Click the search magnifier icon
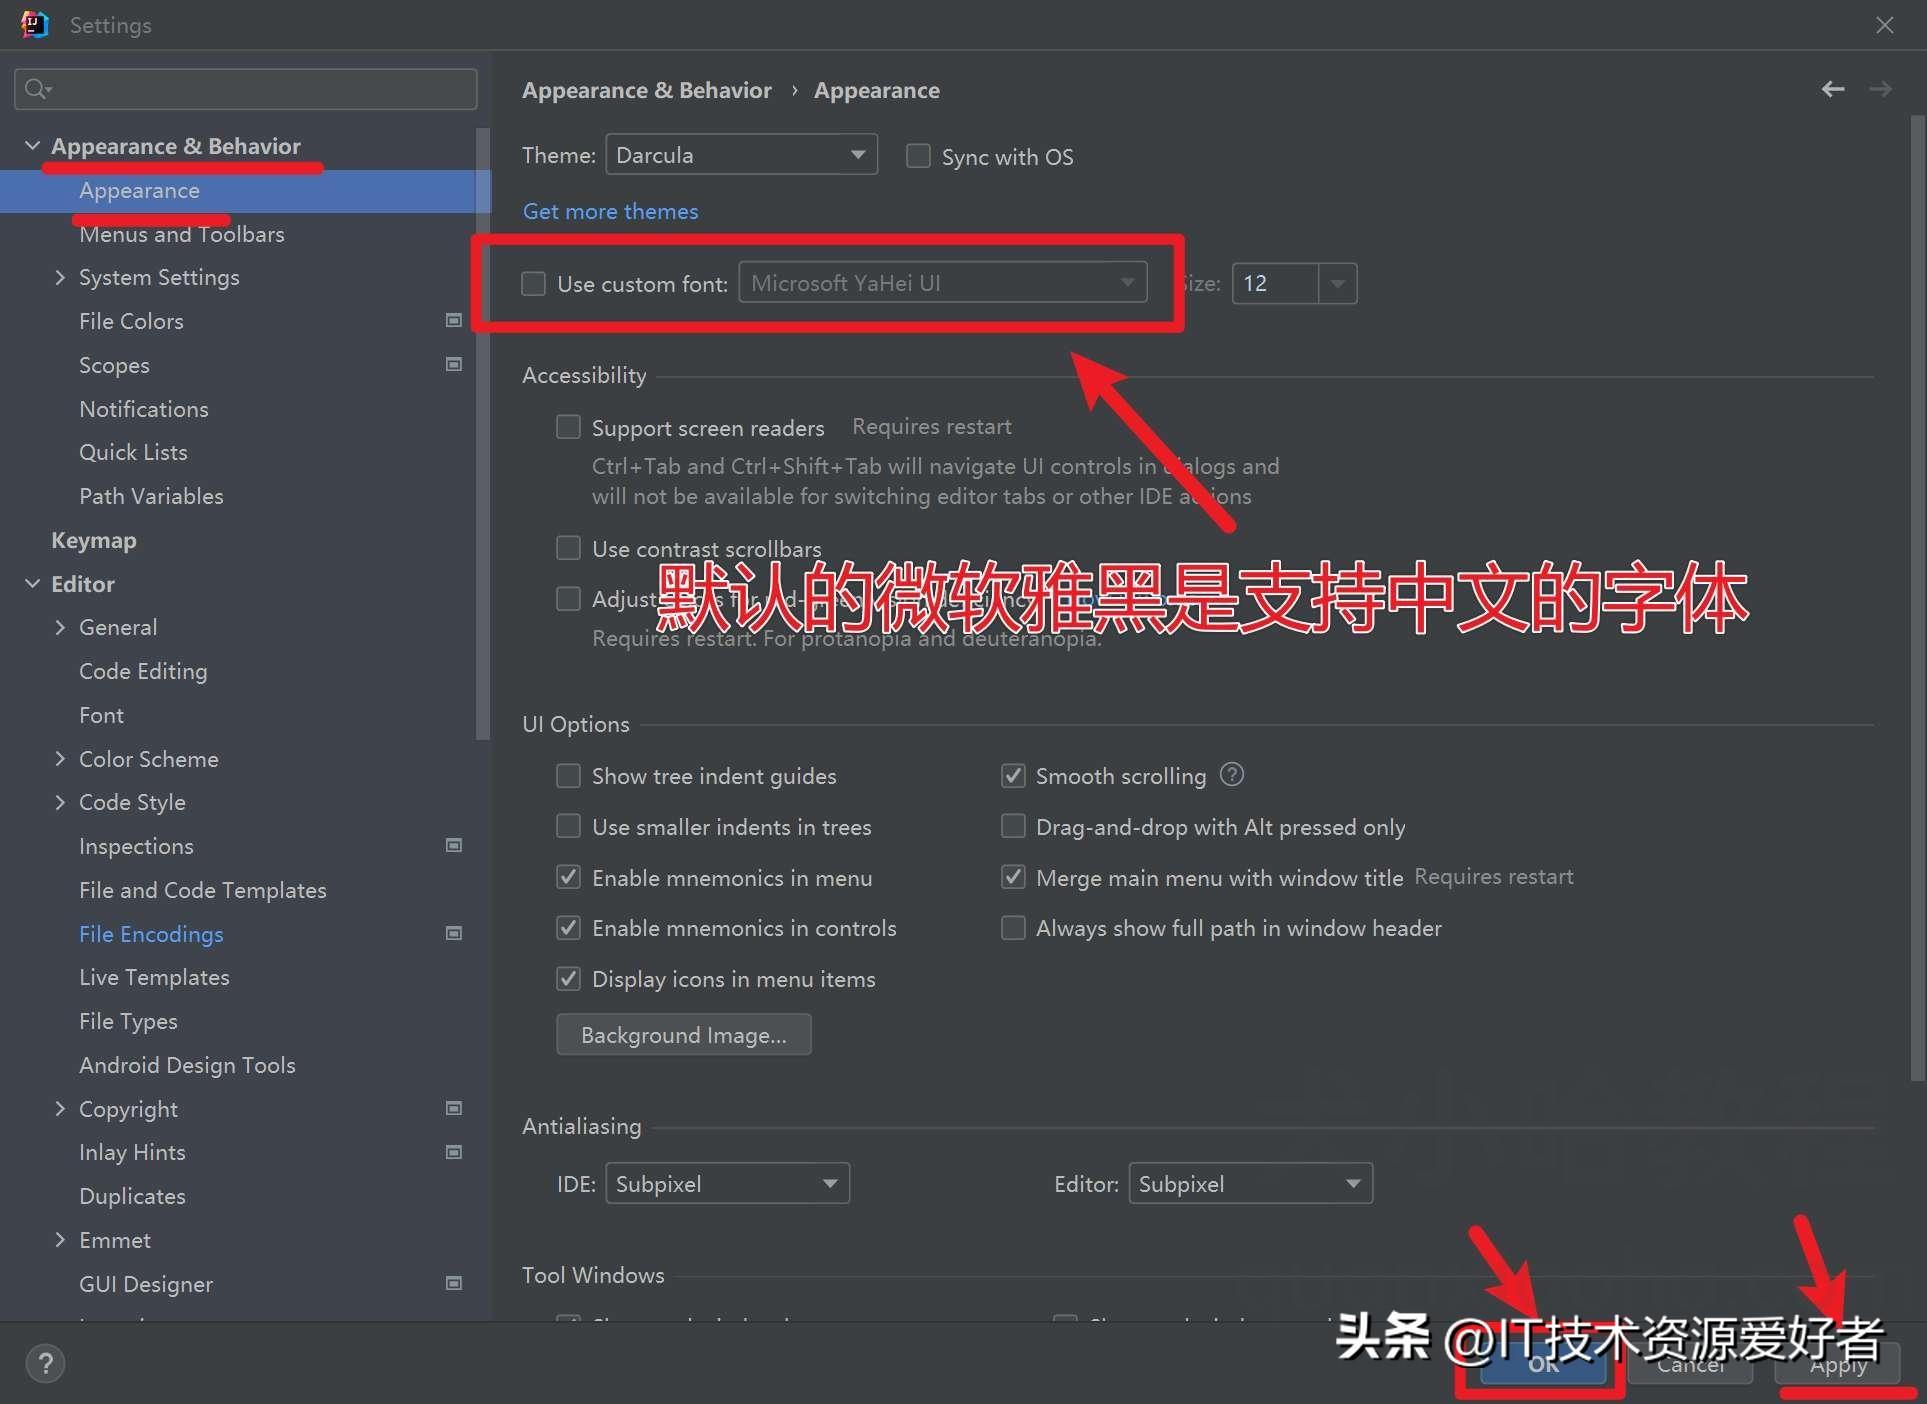The image size is (1927, 1404). [x=37, y=89]
